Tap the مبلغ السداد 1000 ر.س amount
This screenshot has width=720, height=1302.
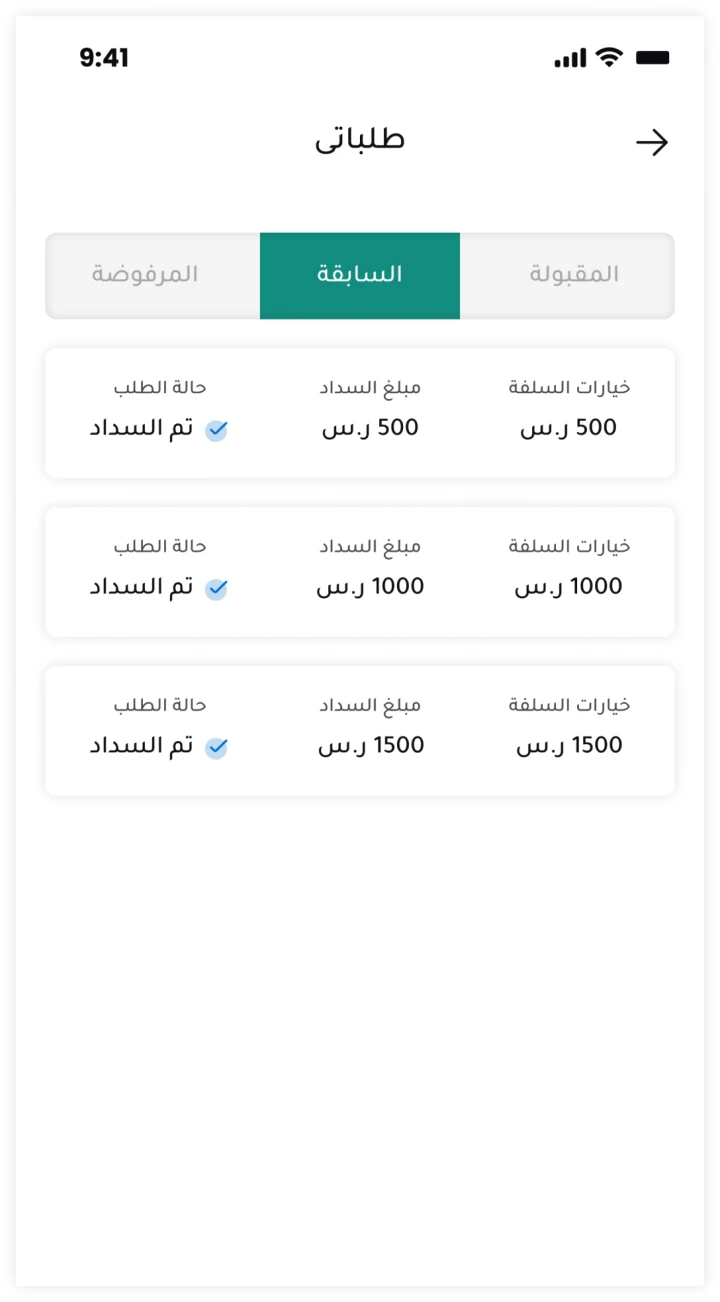click(370, 587)
